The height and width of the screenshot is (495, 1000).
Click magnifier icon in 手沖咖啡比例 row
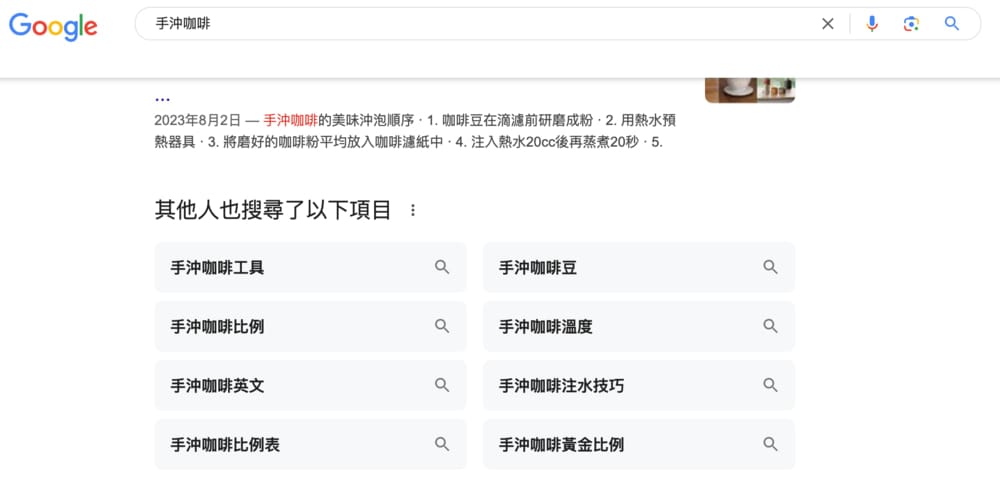(442, 326)
